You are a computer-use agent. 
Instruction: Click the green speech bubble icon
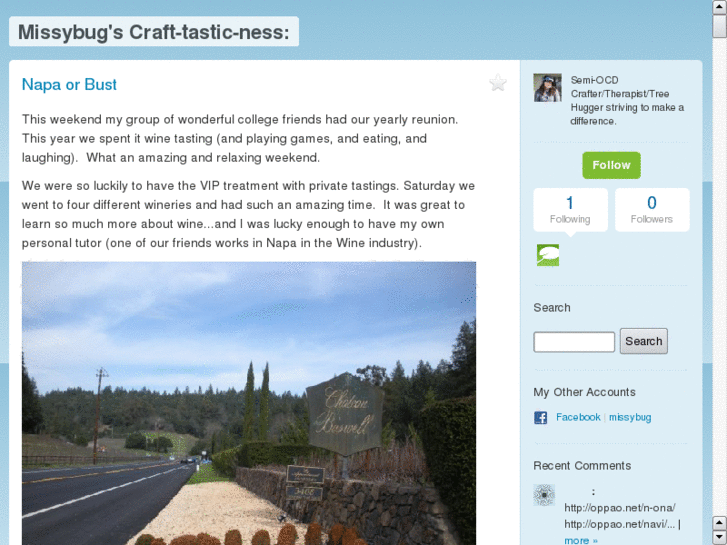tap(548, 255)
